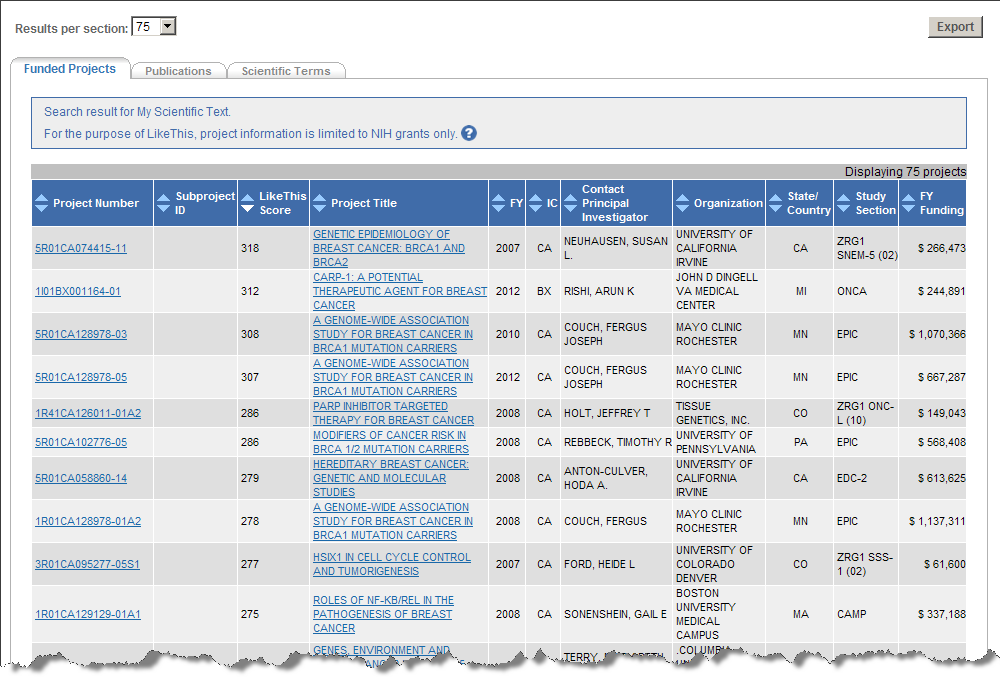Open HSIX1 in Cell Cycle Control title
This screenshot has width=1000, height=677.
click(x=392, y=564)
